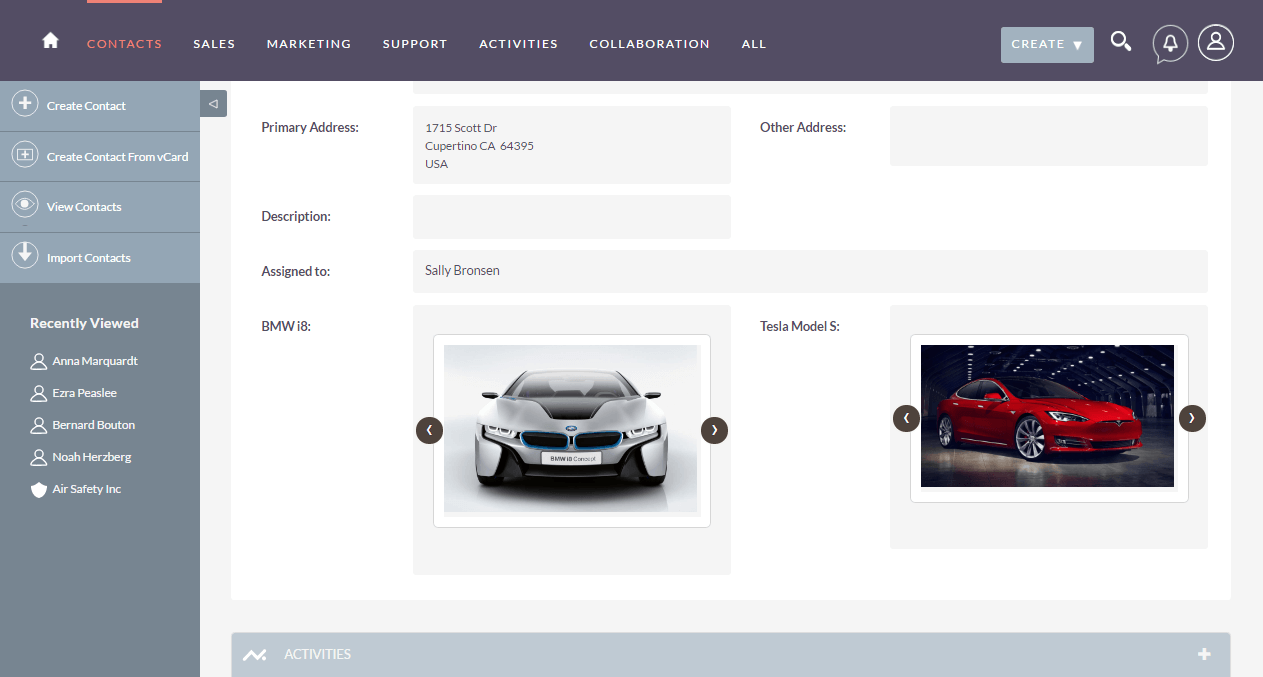The height and width of the screenshot is (677, 1263).
Task: Click the Tesla Model S field label
Action: (x=800, y=326)
